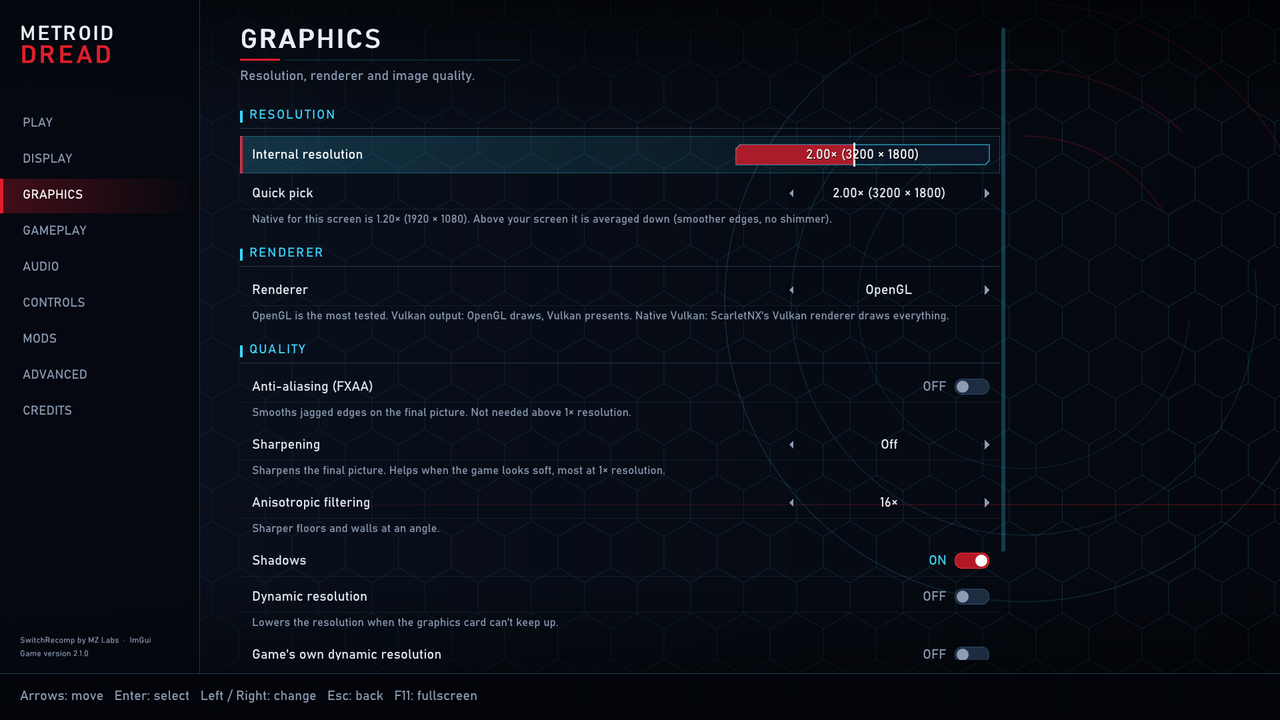The height and width of the screenshot is (720, 1280).
Task: Enable the Dynamic resolution toggle
Action: 971,597
